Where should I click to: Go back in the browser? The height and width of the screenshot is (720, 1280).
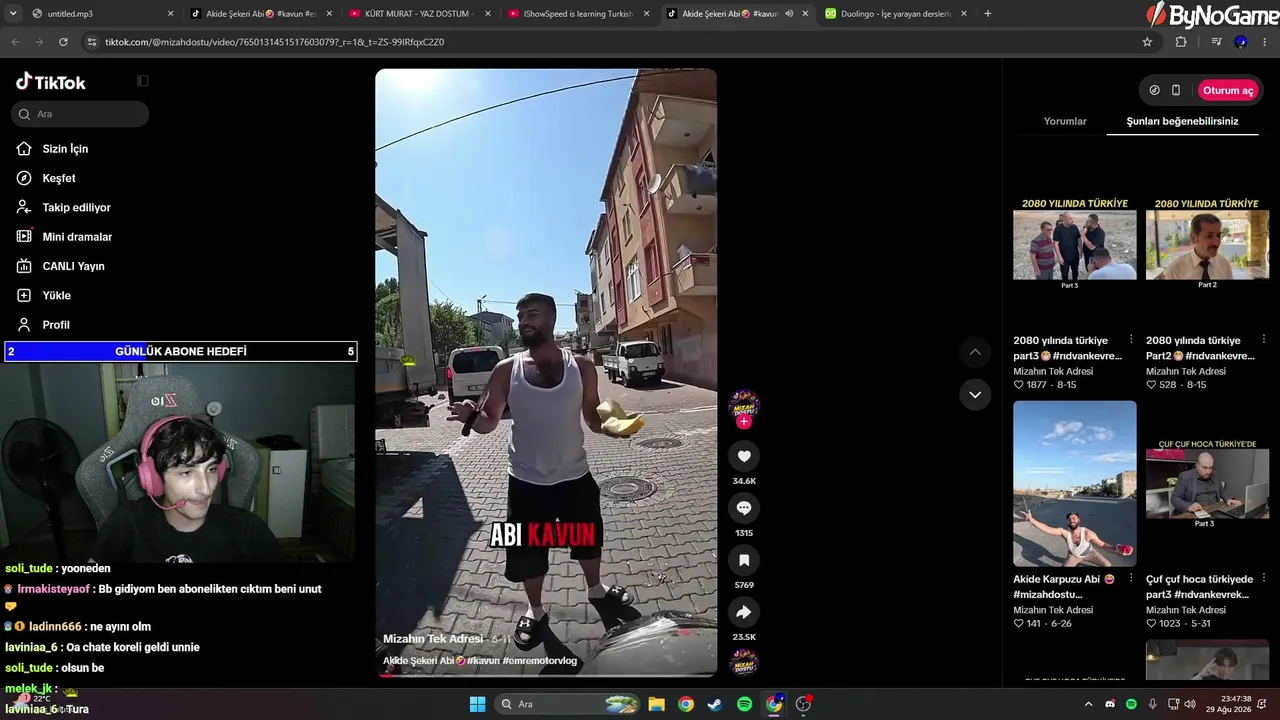(15, 42)
